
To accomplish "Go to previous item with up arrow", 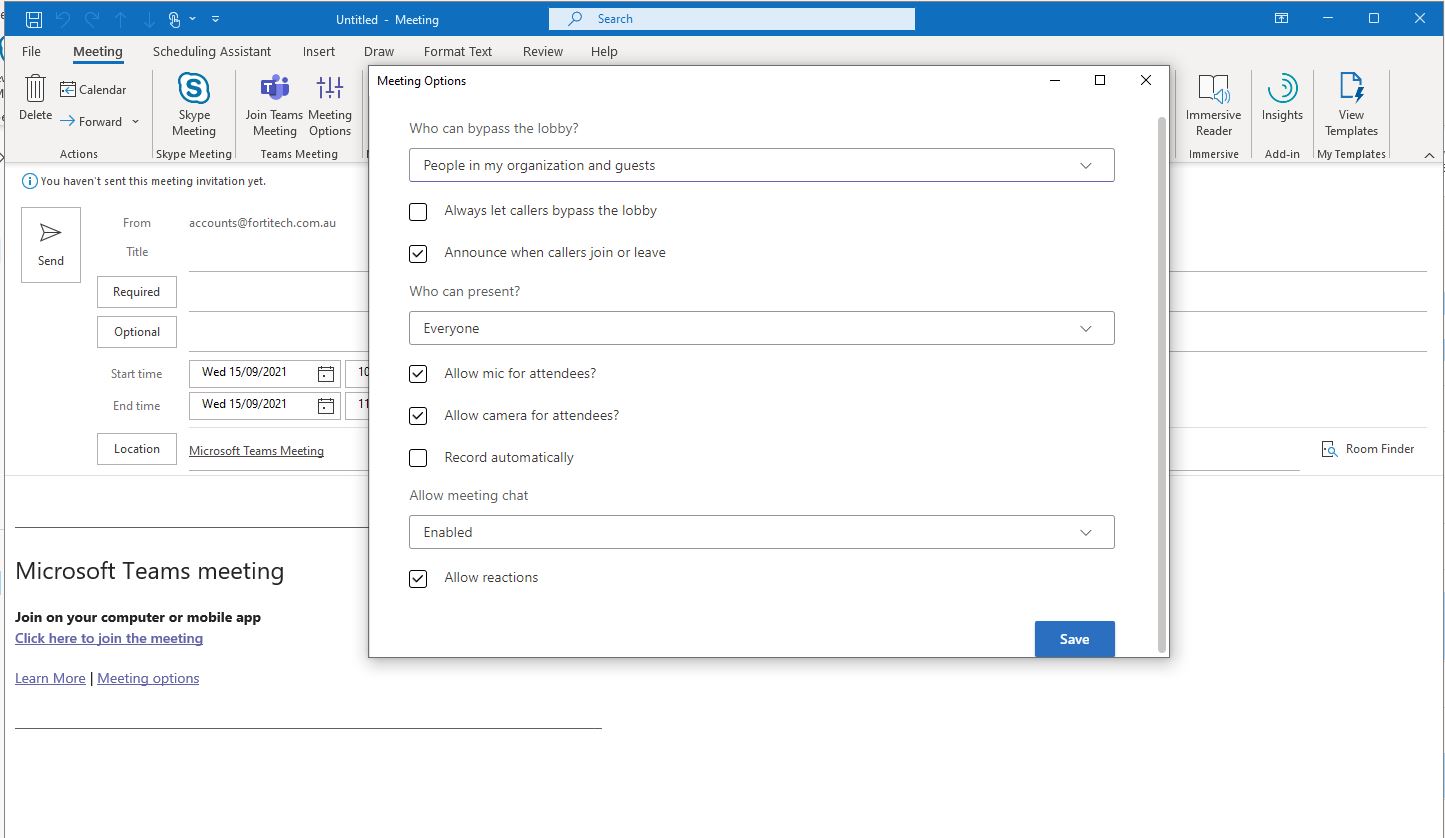I will 120,19.
